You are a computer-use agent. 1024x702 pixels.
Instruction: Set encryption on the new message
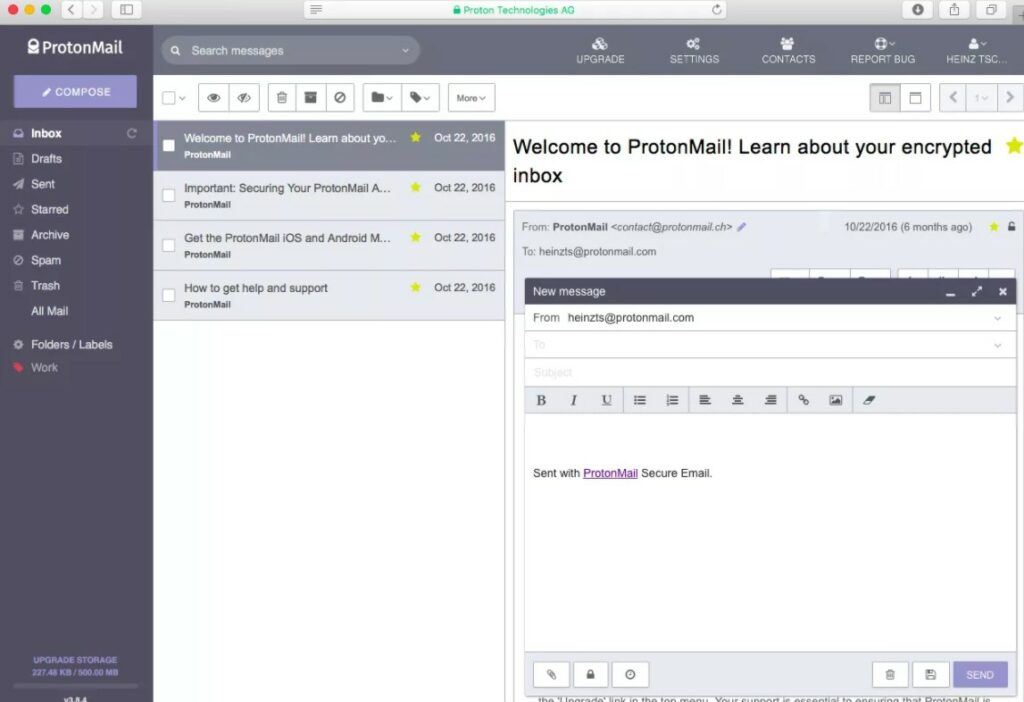(x=590, y=674)
